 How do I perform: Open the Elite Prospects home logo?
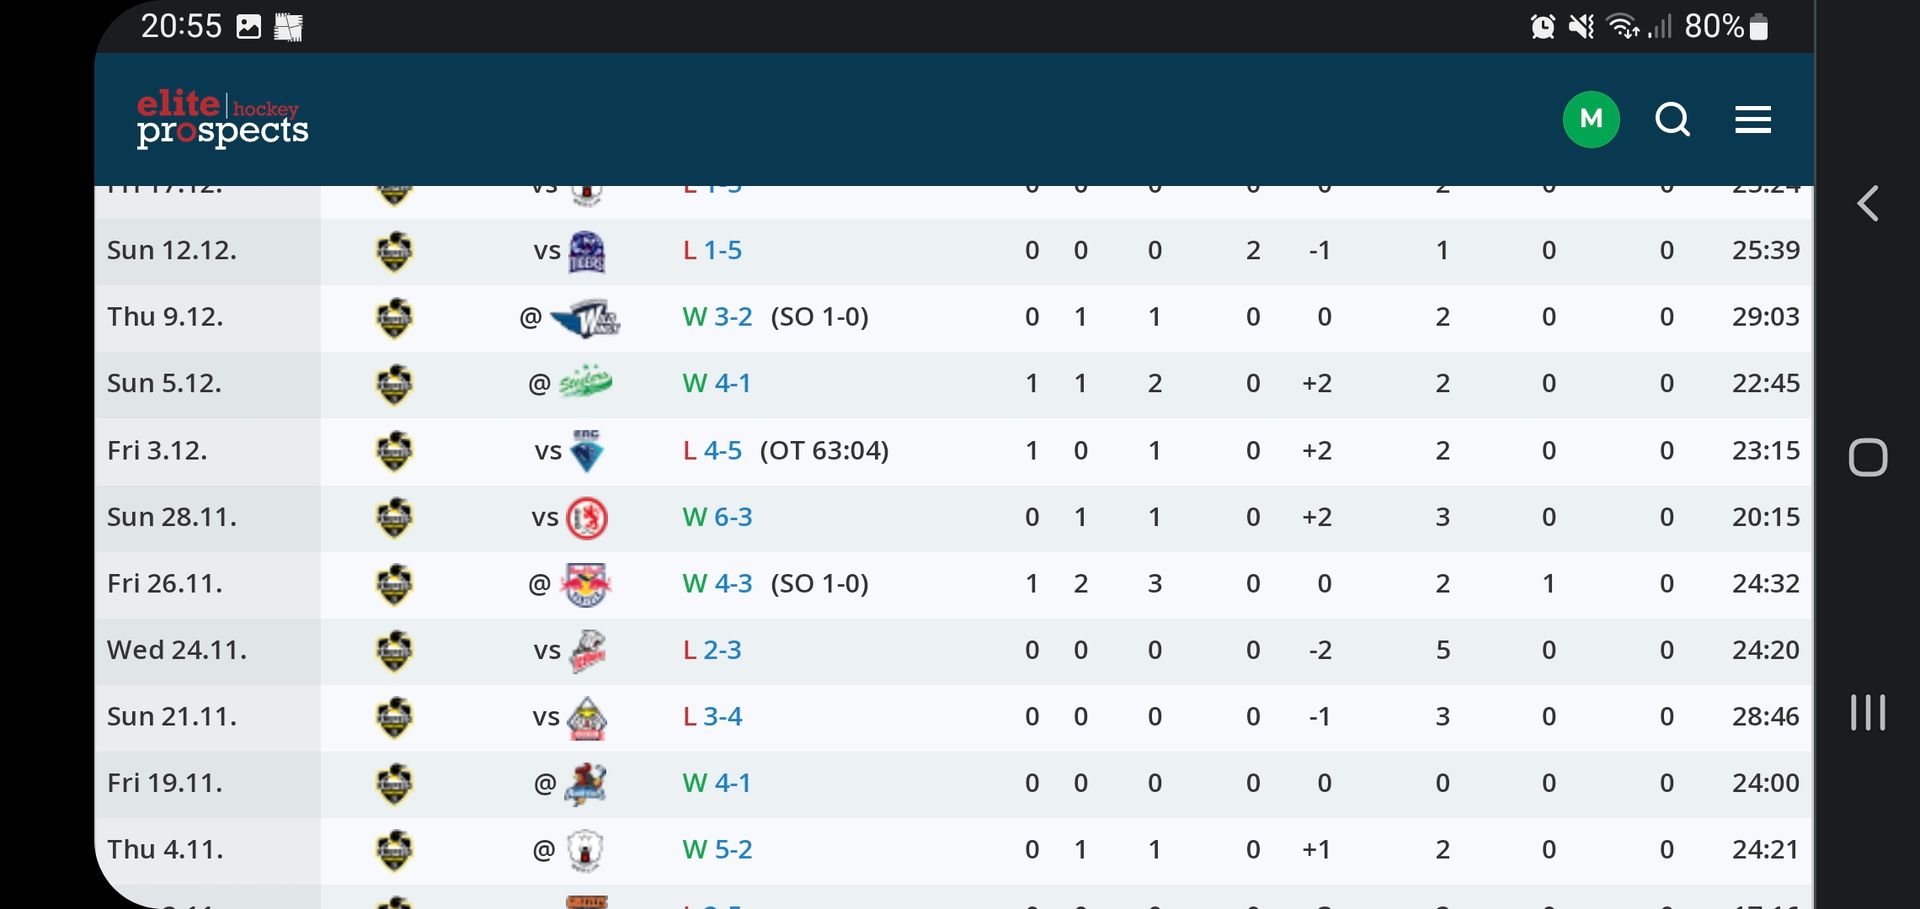click(x=222, y=119)
